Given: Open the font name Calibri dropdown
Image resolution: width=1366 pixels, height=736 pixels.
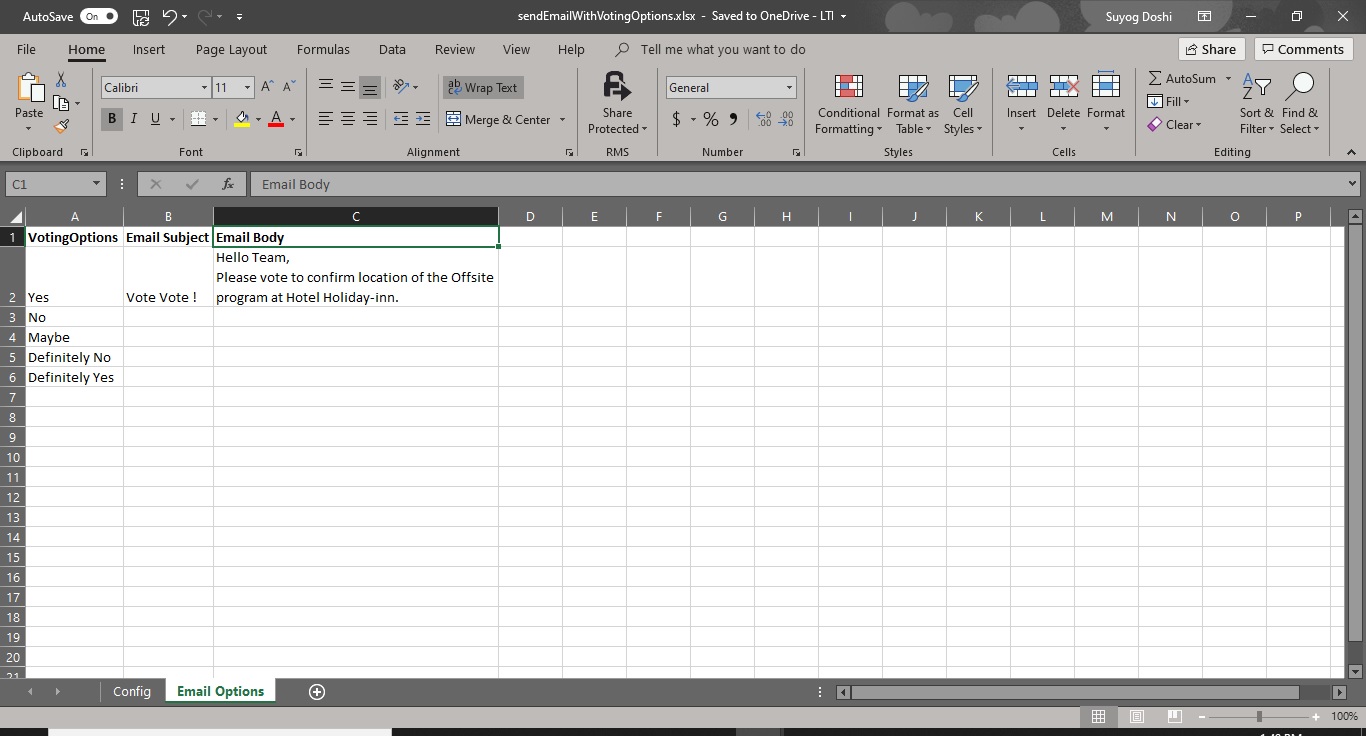Looking at the screenshot, I should pos(204,88).
